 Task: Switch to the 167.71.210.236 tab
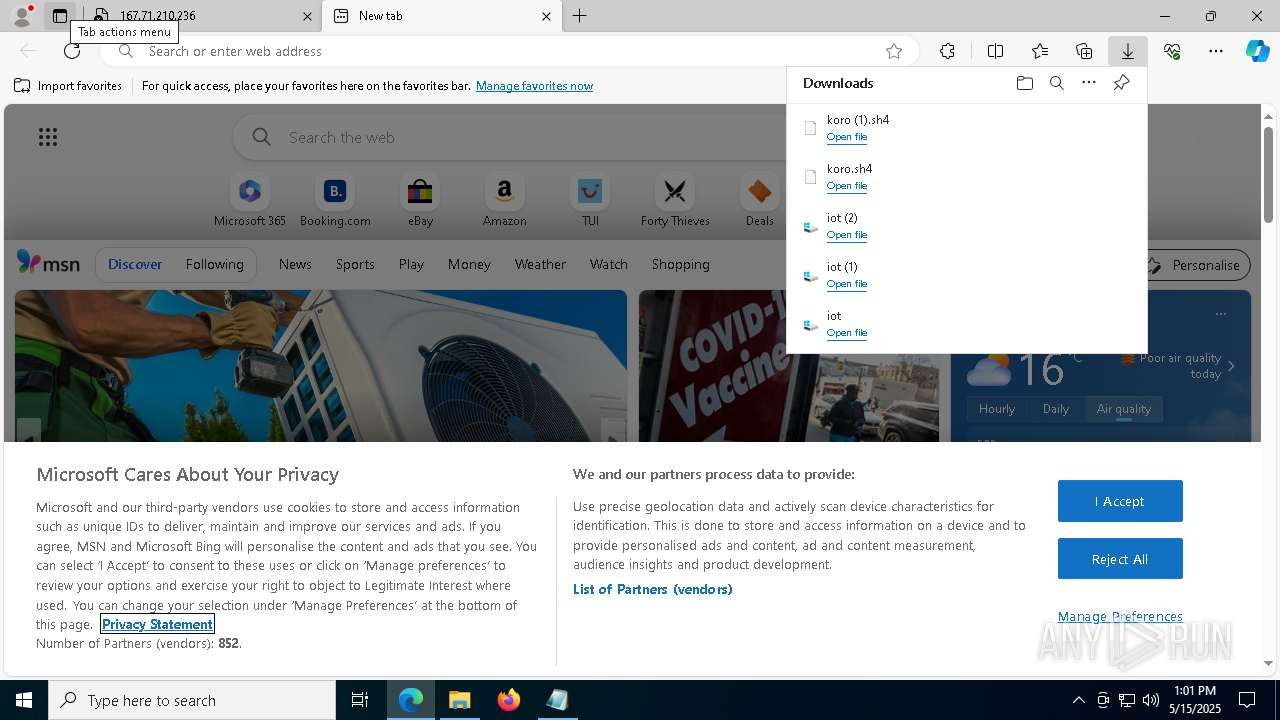click(200, 16)
